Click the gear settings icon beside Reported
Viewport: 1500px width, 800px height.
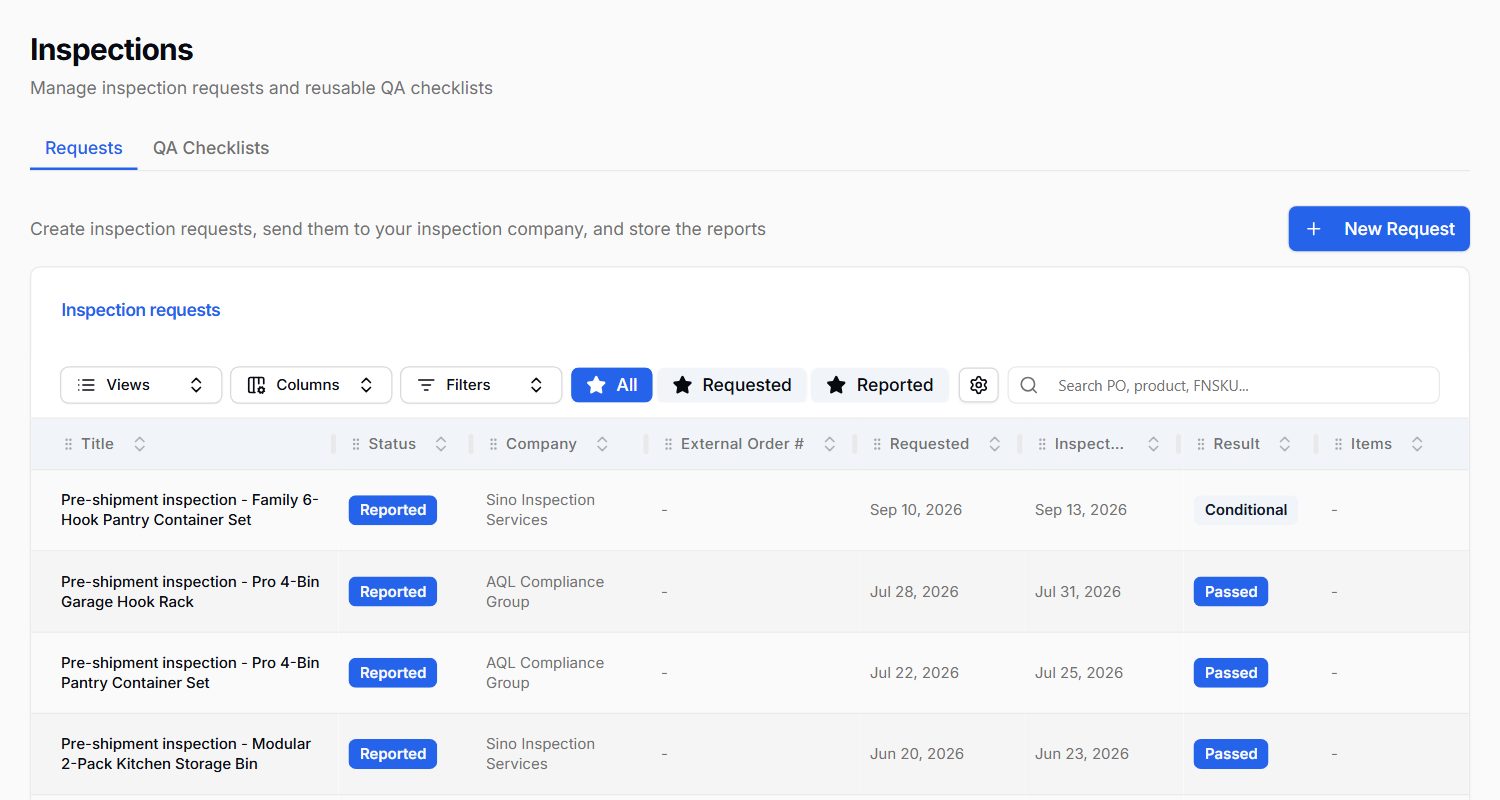(978, 385)
